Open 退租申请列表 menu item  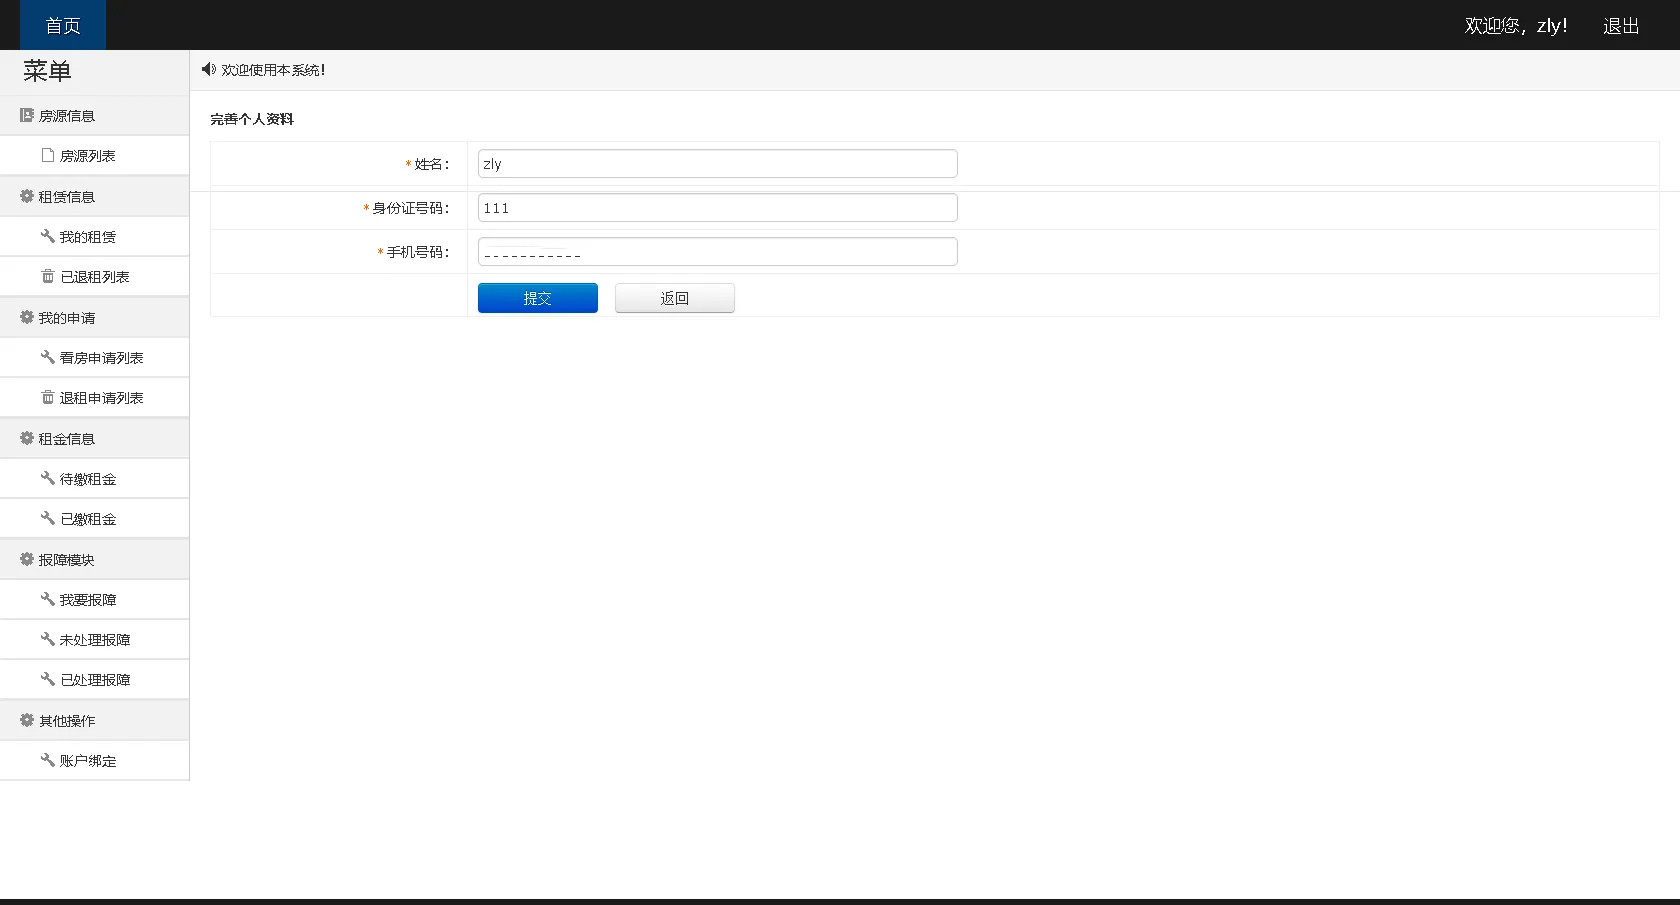pos(94,398)
